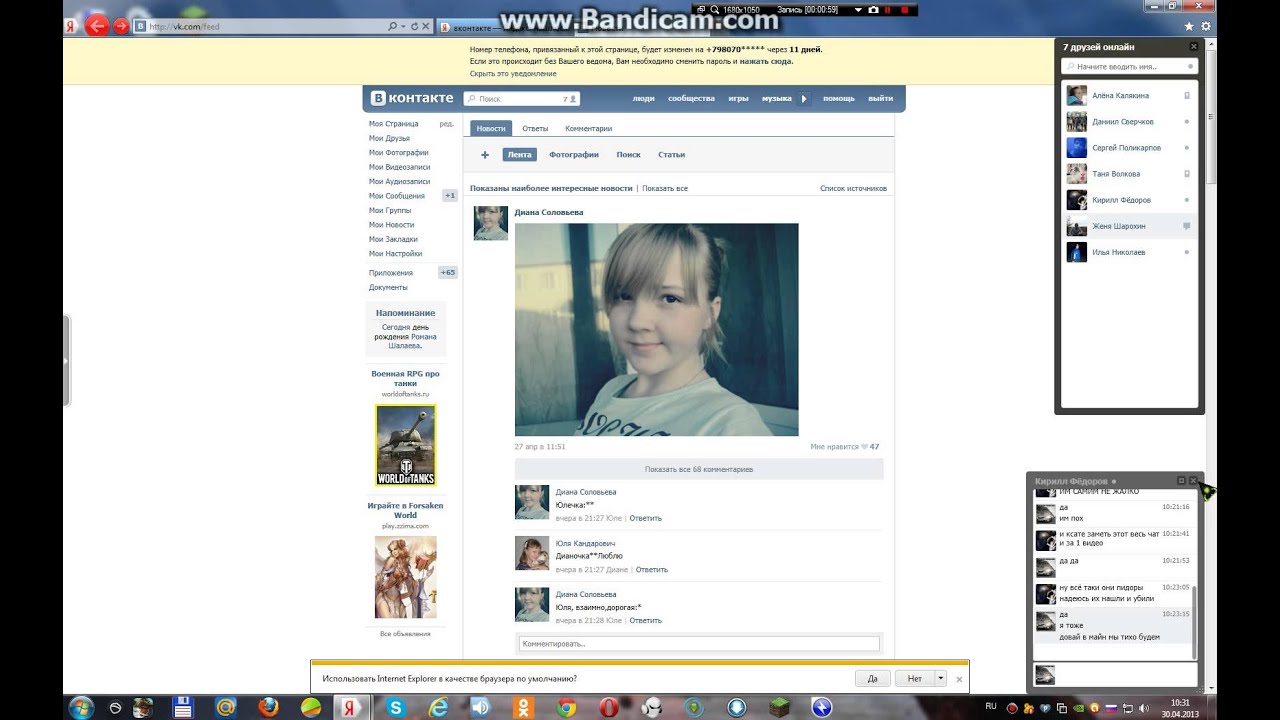Image resolution: width=1280 pixels, height=720 pixels.
Task: Click the browser Forward arrow button
Action: tap(121, 26)
